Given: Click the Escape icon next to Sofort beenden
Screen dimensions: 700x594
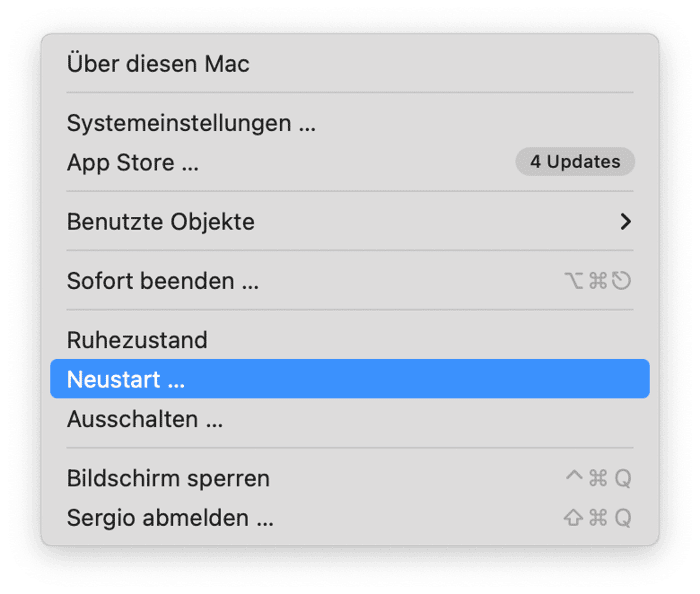Looking at the screenshot, I should tap(622, 281).
